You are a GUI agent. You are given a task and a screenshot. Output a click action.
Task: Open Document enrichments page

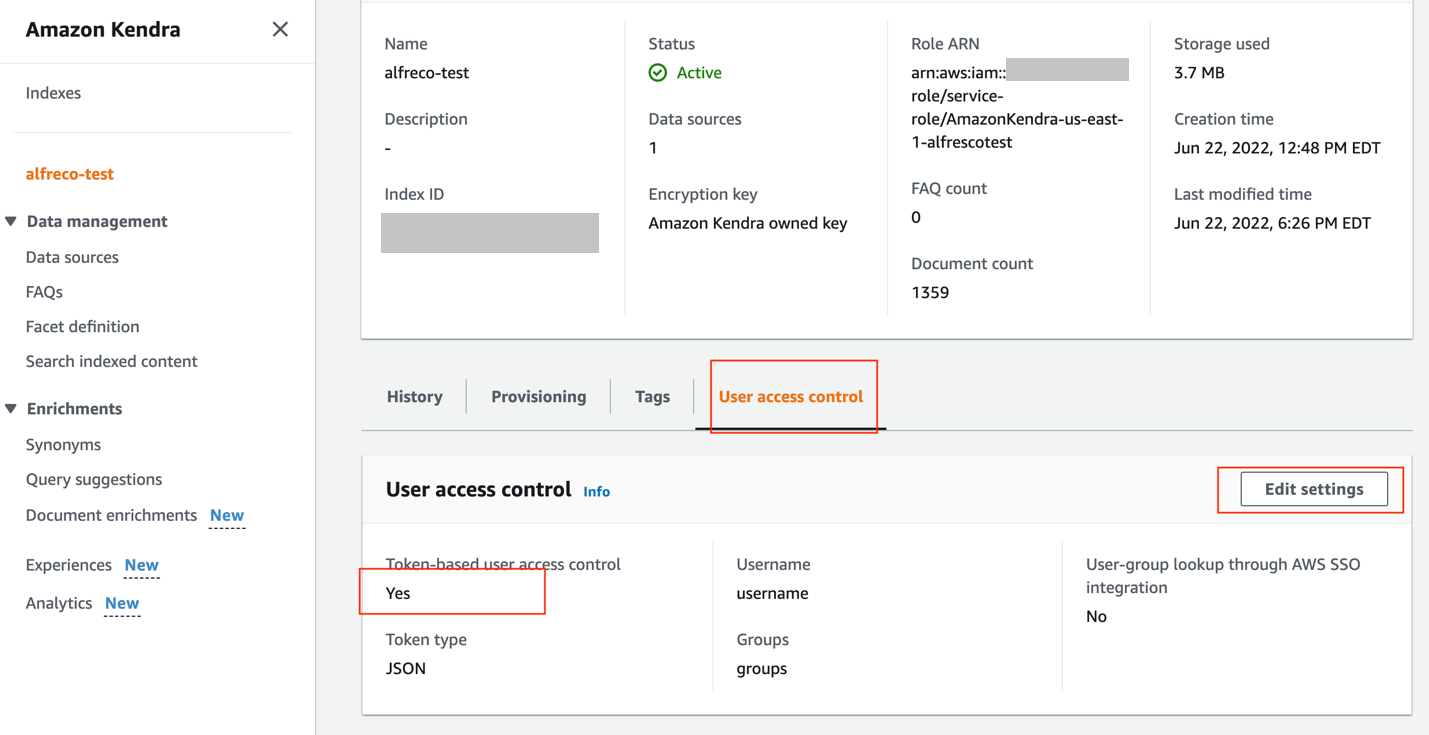[111, 515]
